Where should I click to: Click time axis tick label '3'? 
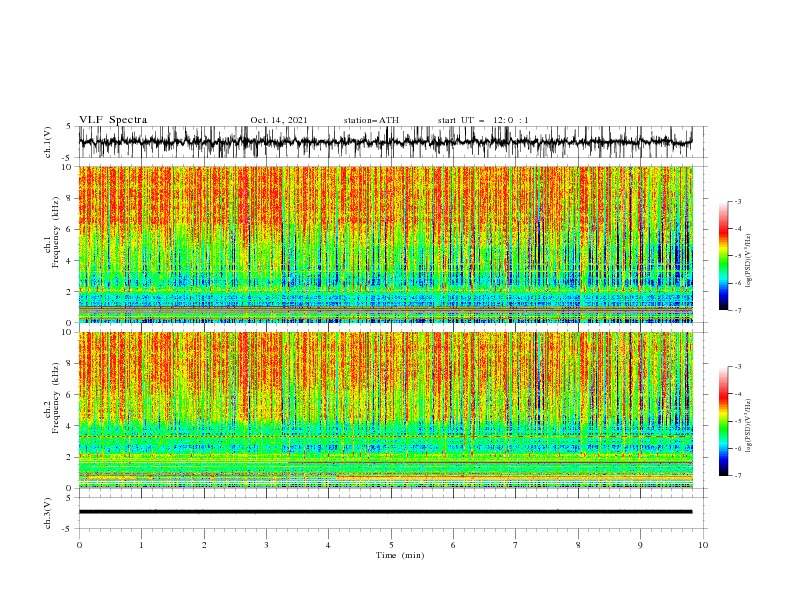[x=266, y=545]
